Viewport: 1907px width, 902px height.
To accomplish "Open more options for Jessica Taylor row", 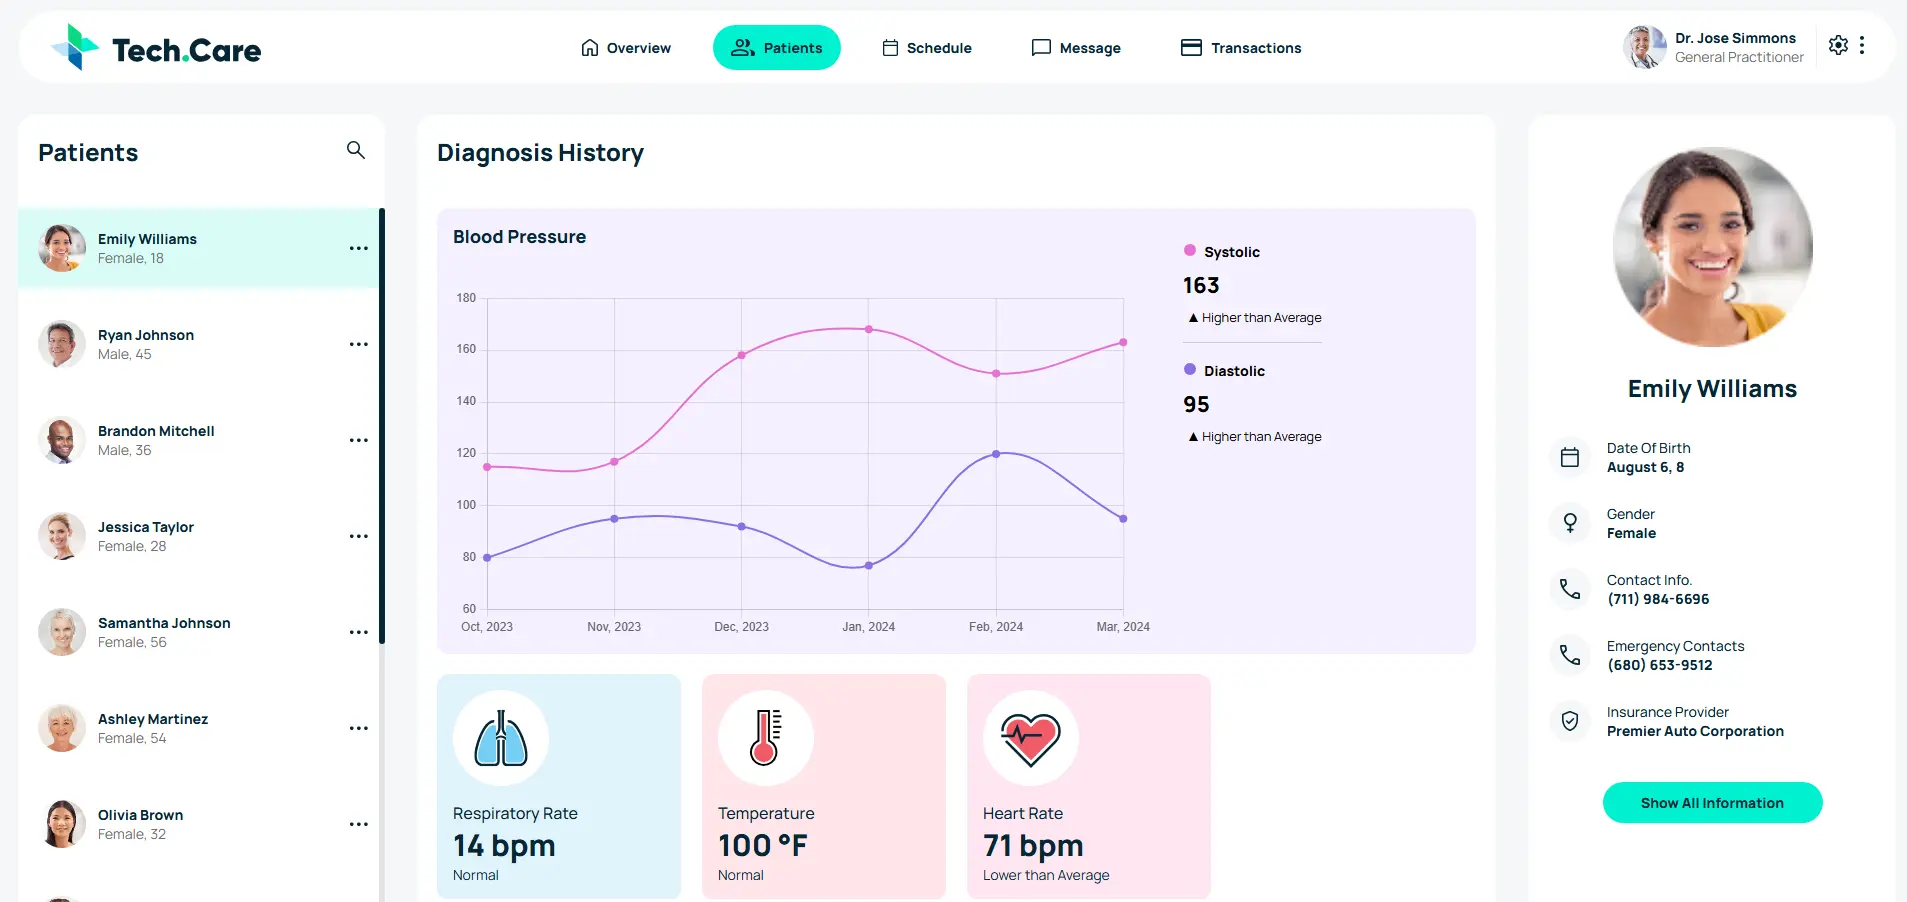I will (359, 536).
